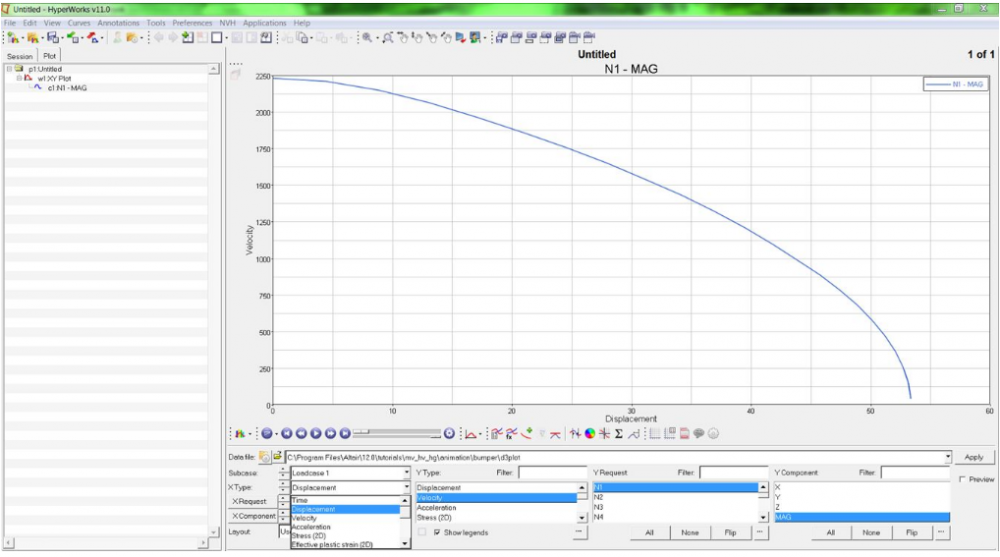Click the Sigma summation icon

[619, 434]
